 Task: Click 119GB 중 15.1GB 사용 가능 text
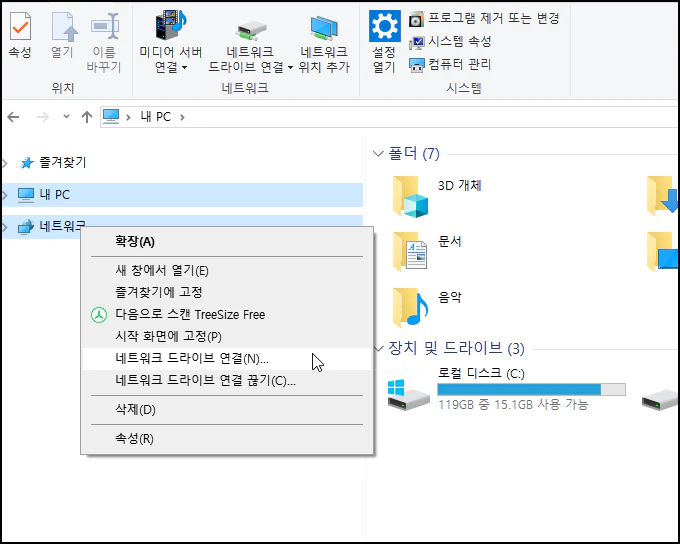click(513, 405)
